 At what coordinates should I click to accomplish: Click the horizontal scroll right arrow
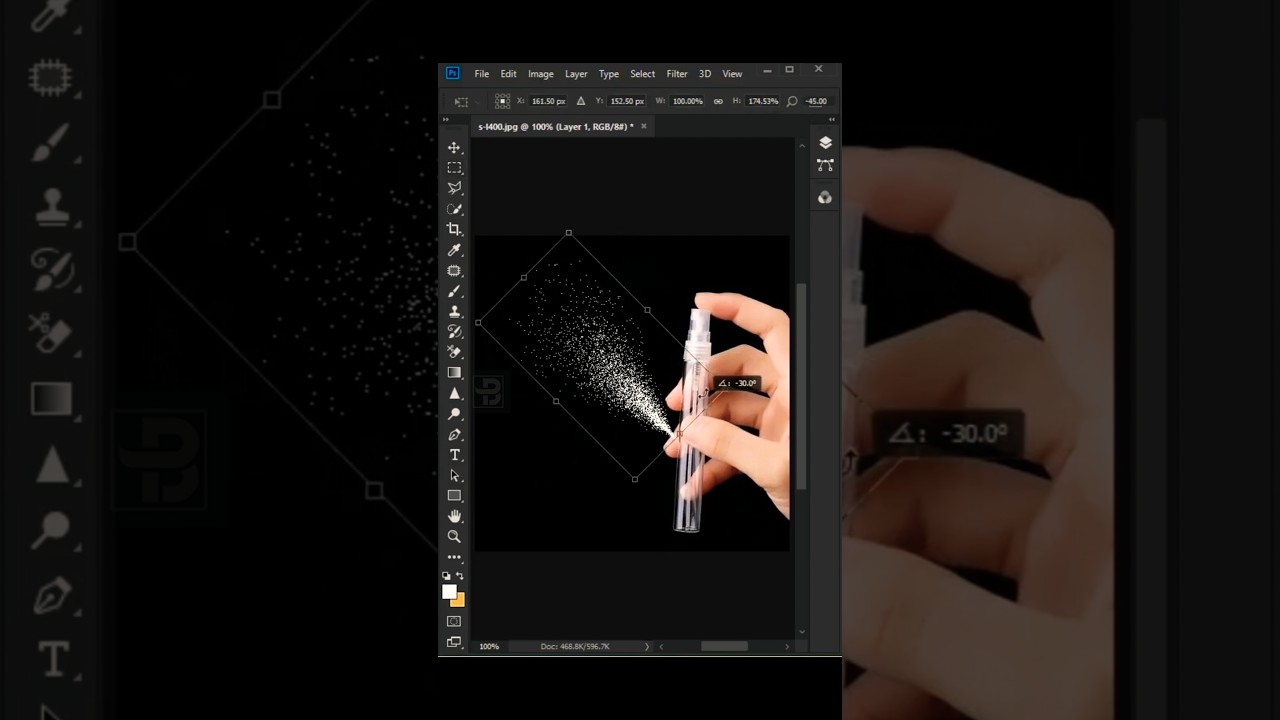pos(787,647)
